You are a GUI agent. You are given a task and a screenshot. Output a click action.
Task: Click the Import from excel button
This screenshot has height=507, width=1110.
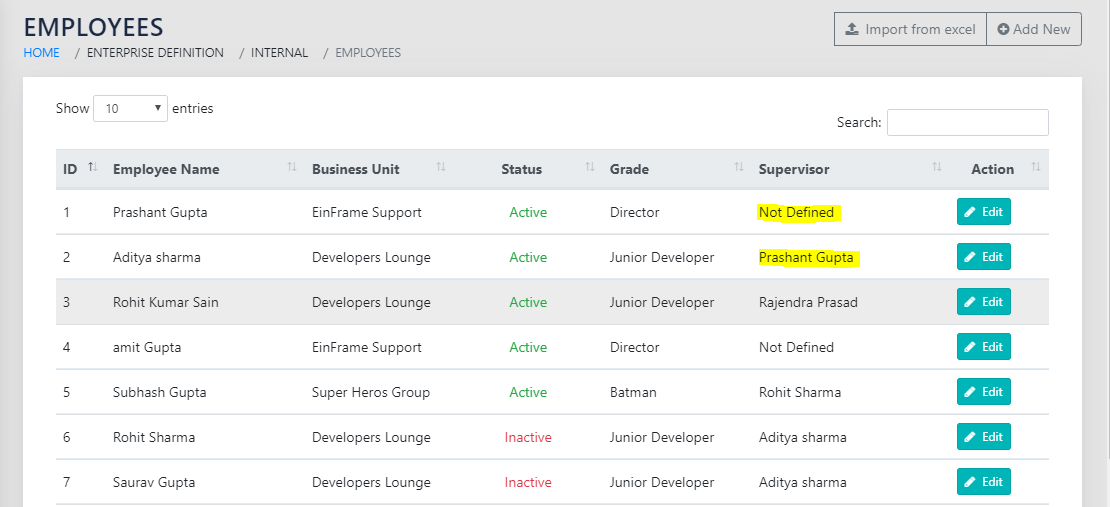click(910, 29)
